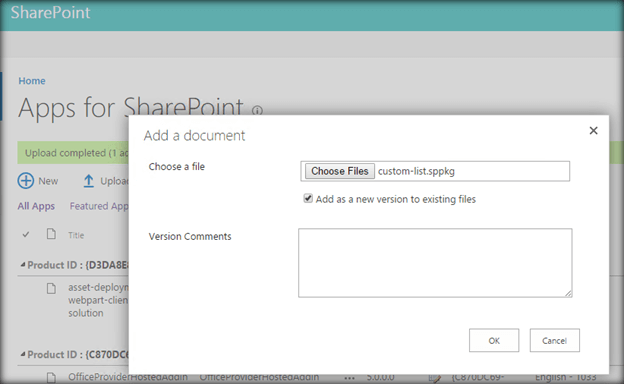Click the info icon beside Apps for SharePoint
Viewport: 624px width, 384px height.
pos(257,110)
